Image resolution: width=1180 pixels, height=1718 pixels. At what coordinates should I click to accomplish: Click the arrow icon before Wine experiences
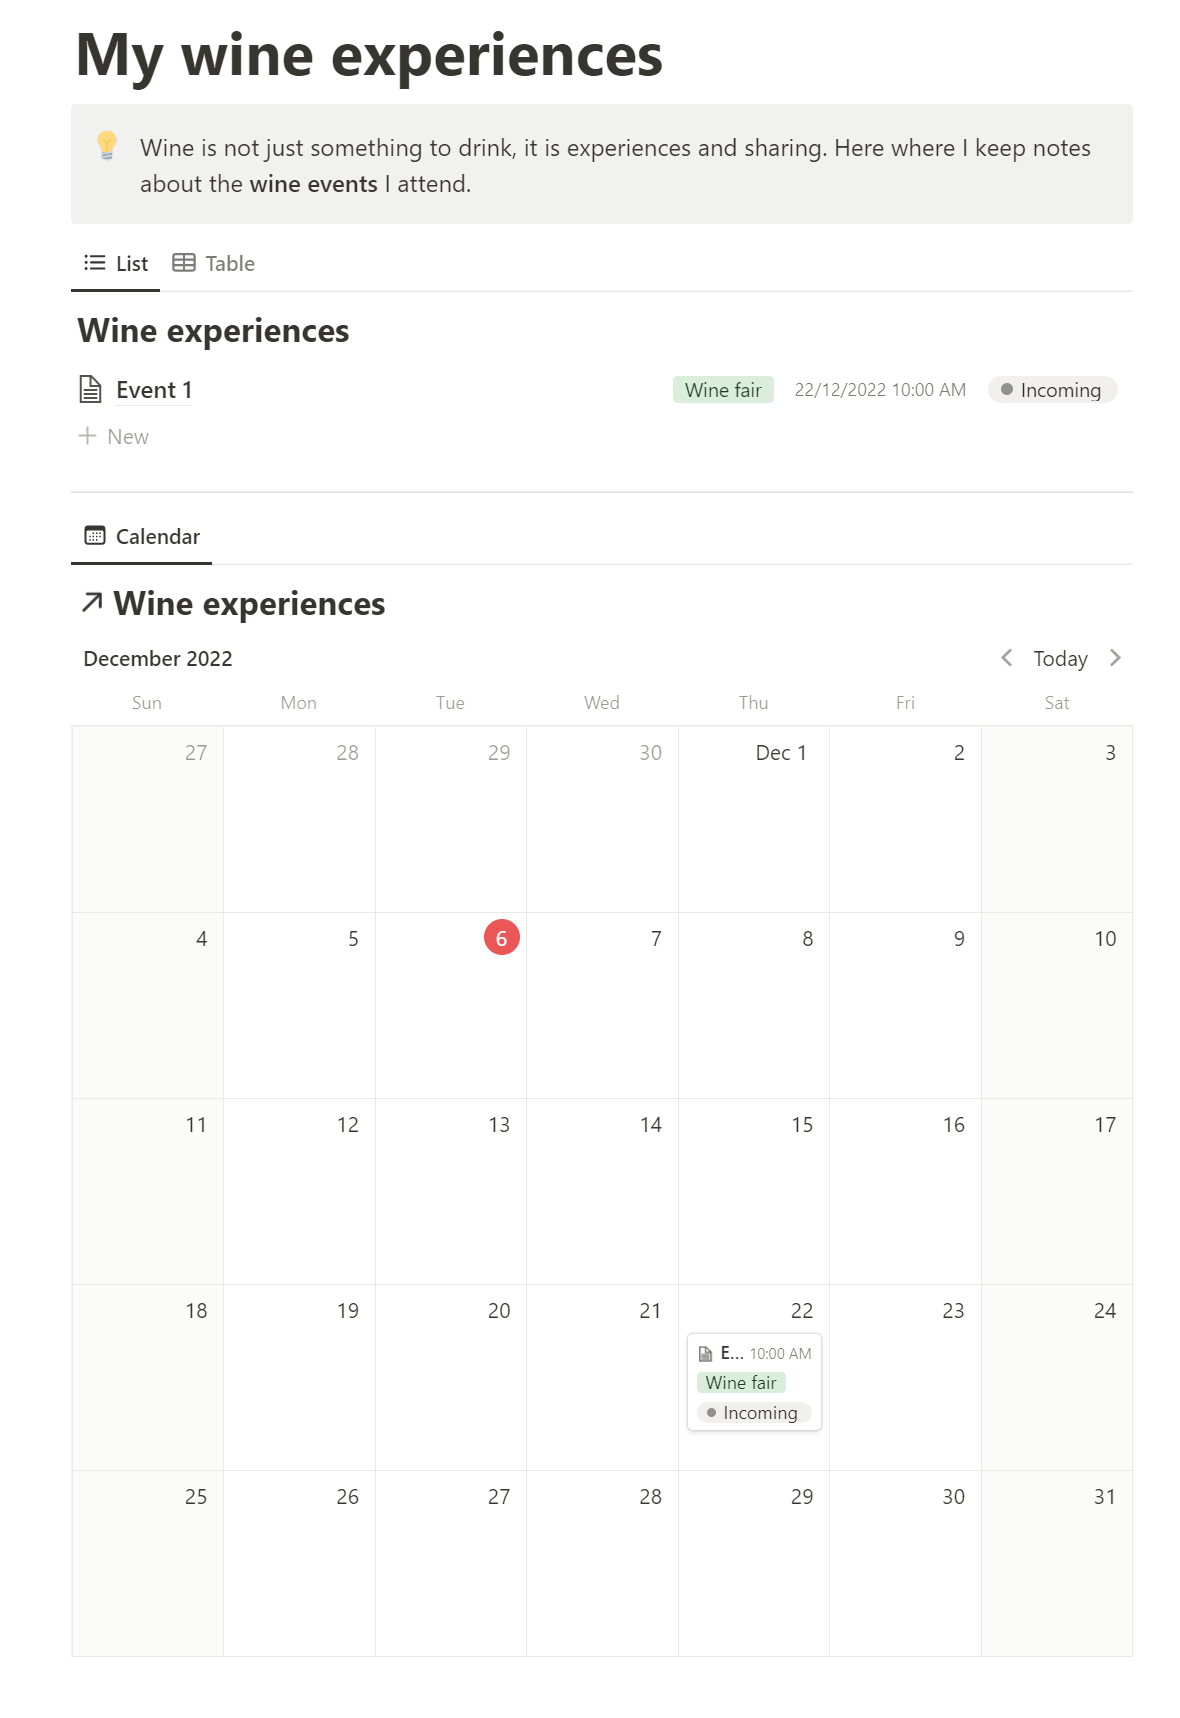92,603
